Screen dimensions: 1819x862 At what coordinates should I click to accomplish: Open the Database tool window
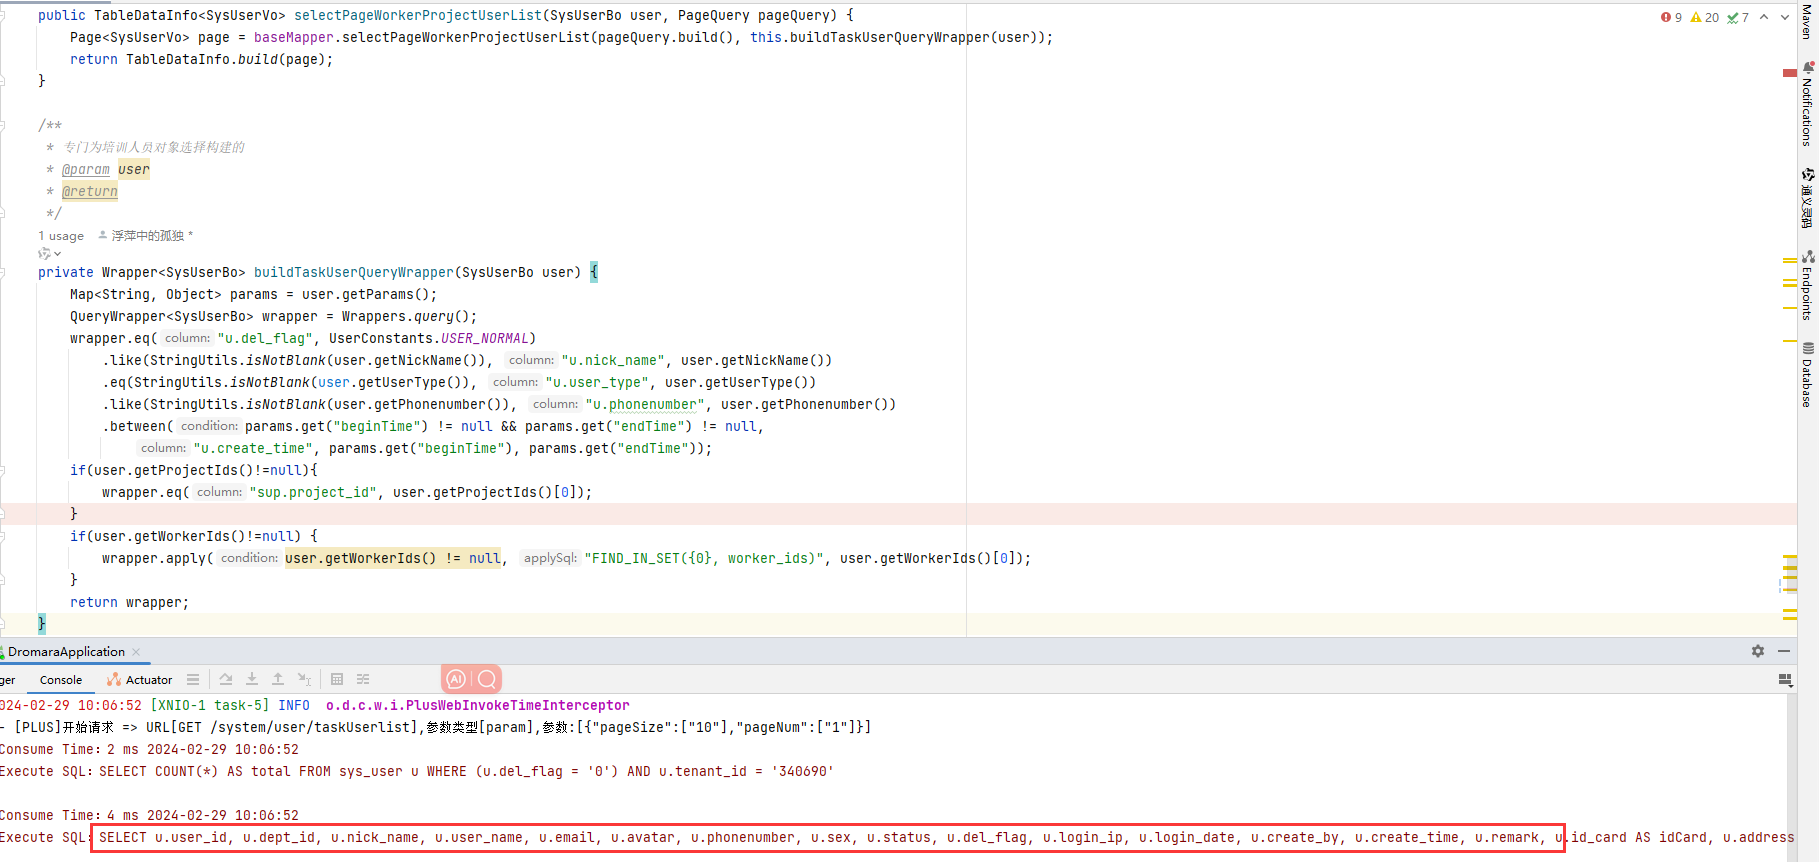pyautogui.click(x=1807, y=375)
